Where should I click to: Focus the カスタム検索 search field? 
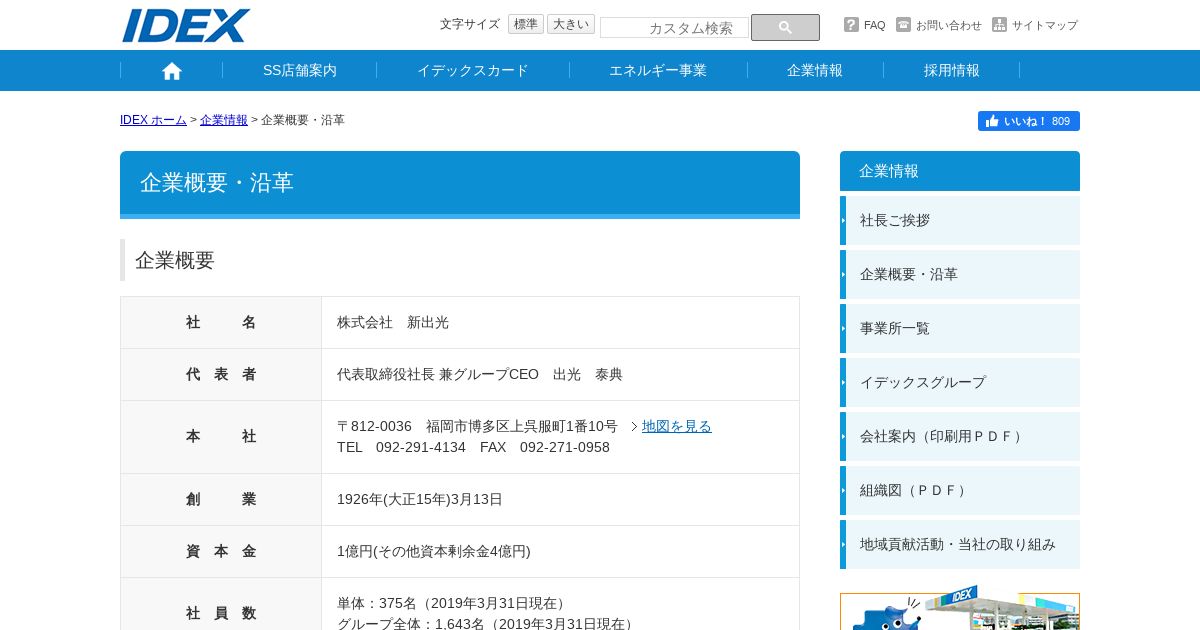pyautogui.click(x=675, y=28)
